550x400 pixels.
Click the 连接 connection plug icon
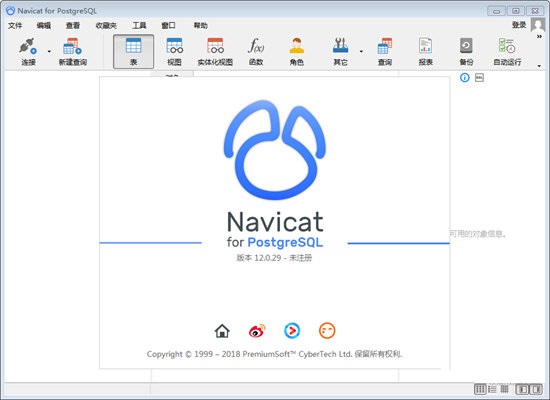(x=28, y=46)
